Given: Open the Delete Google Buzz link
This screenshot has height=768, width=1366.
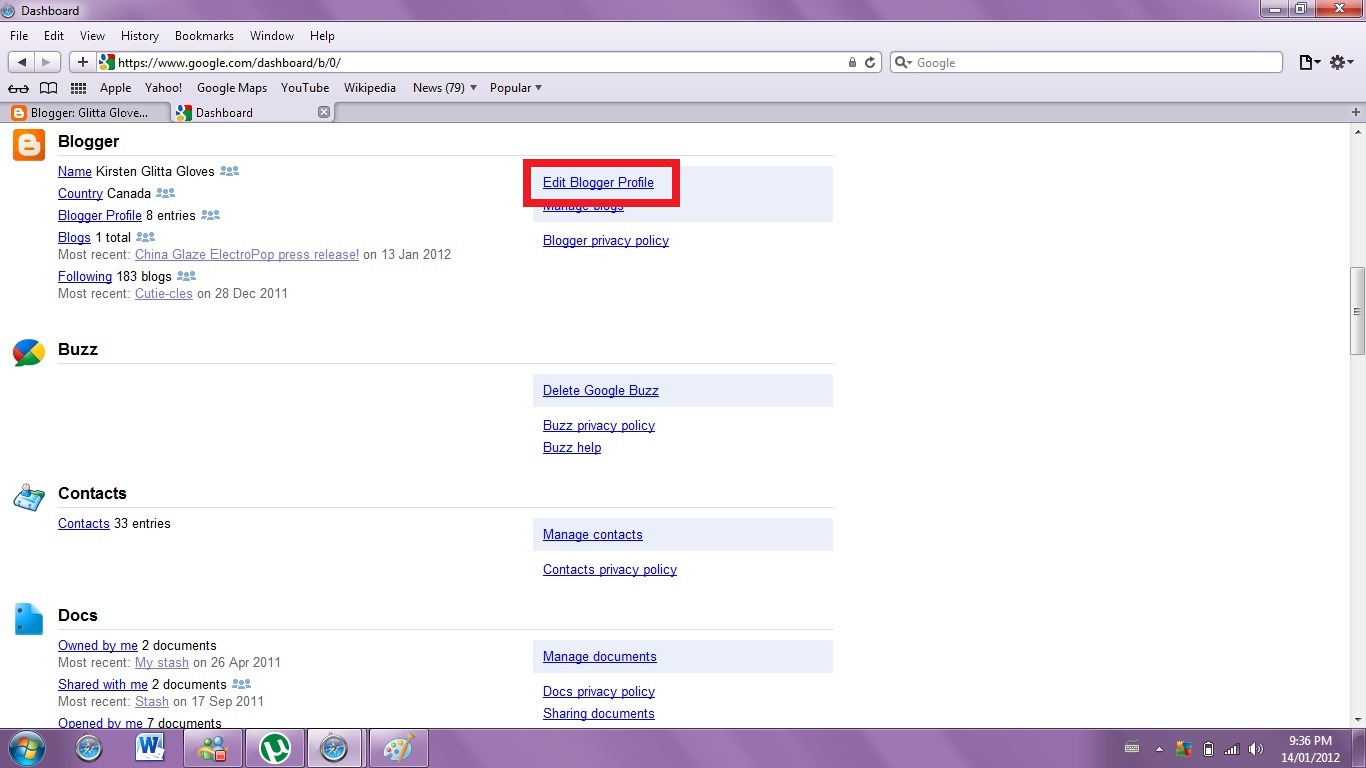Looking at the screenshot, I should click(600, 391).
